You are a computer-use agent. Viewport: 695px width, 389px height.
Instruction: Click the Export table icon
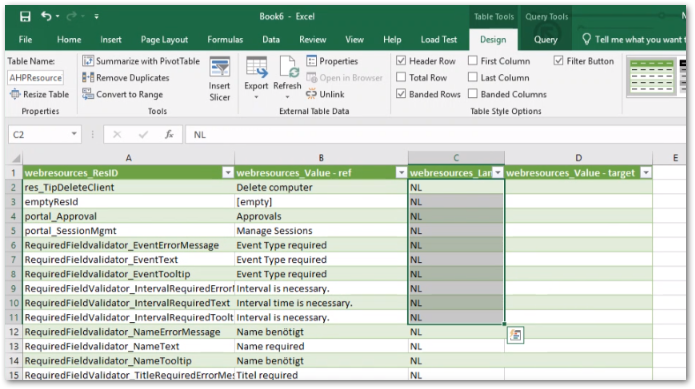point(256,67)
